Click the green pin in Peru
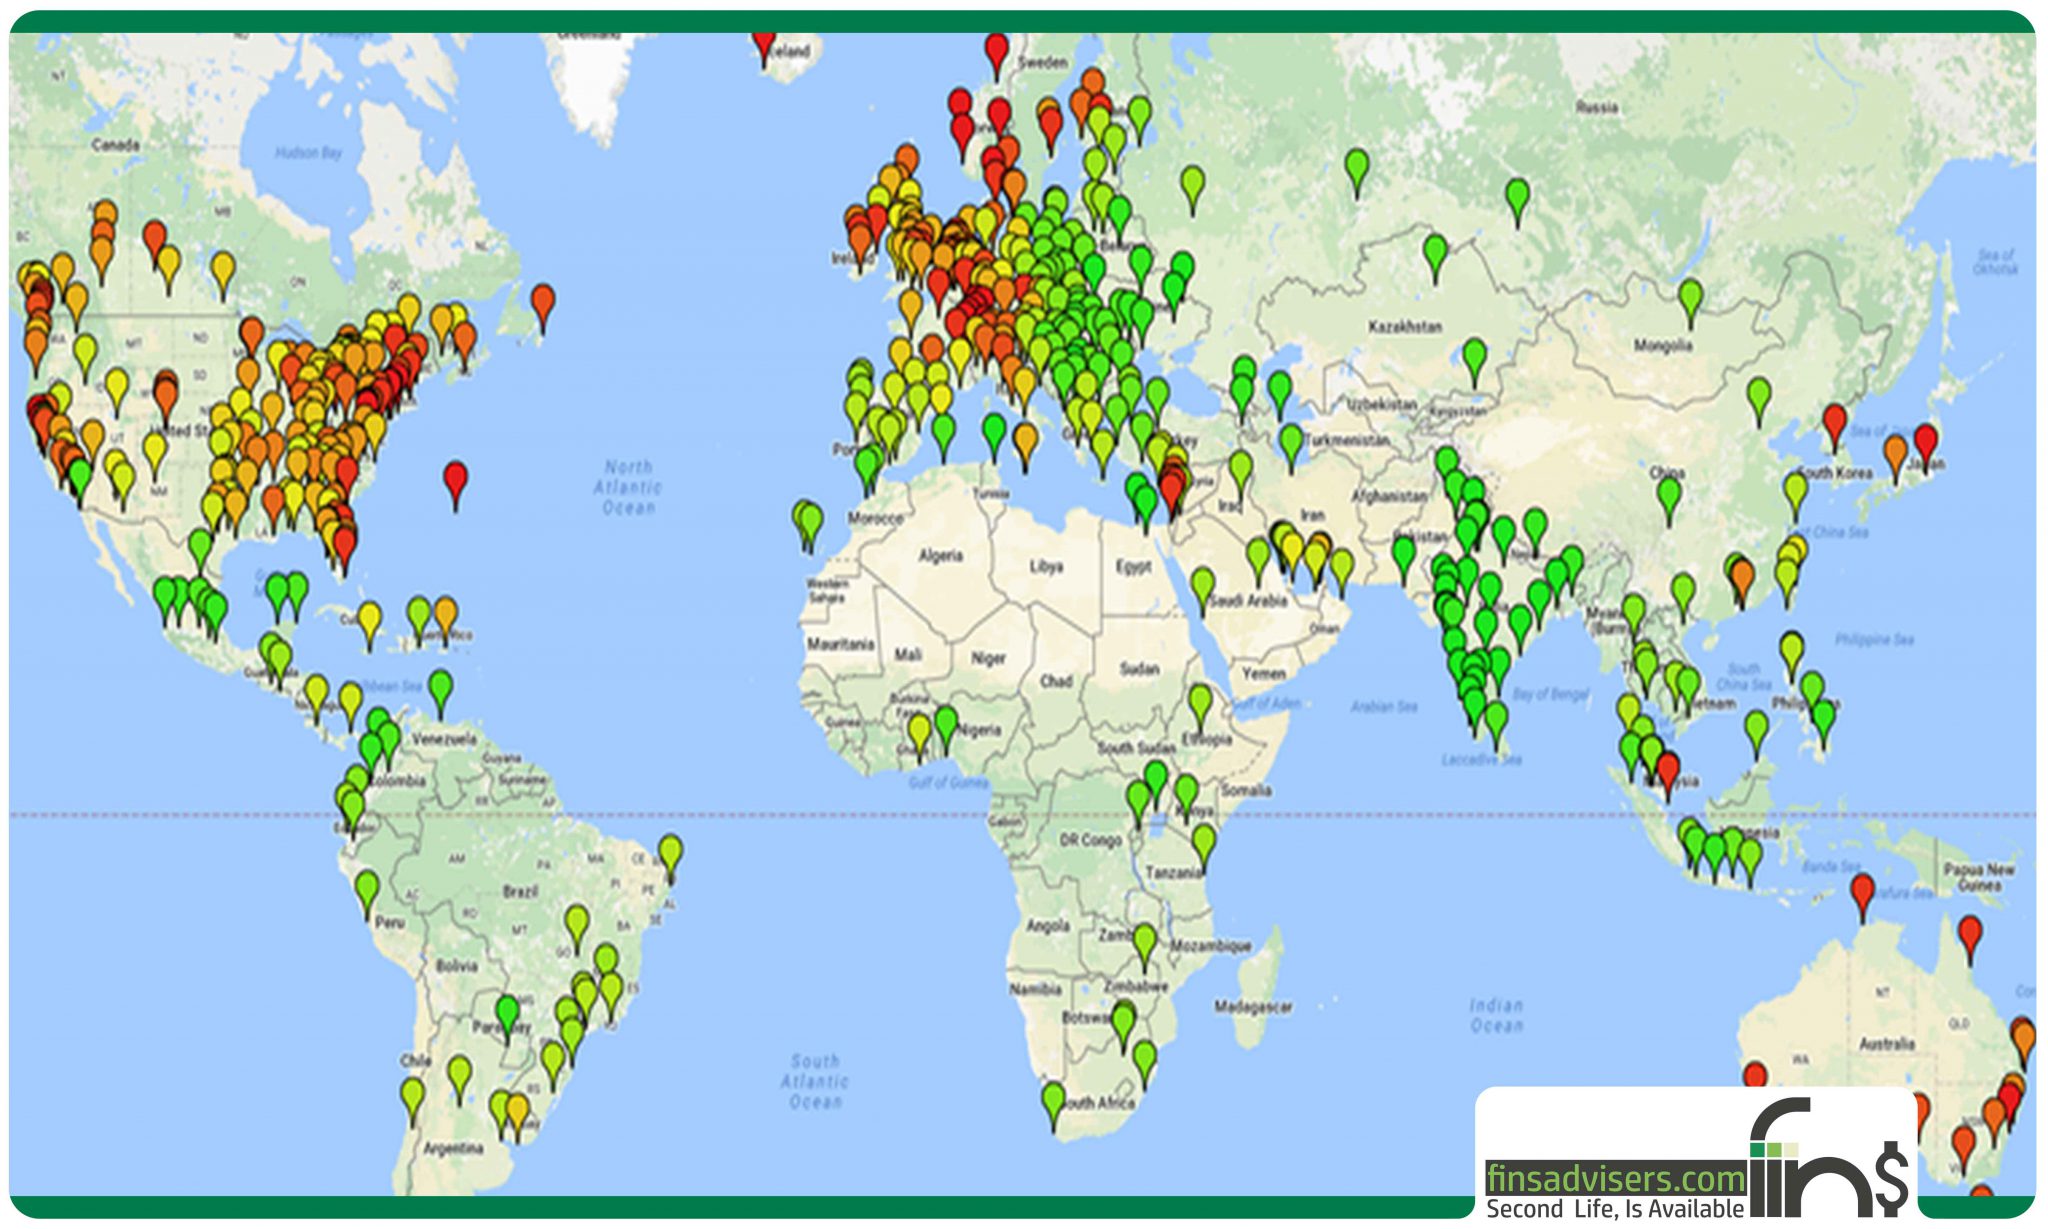This screenshot has height=1229, width=2048. click(367, 894)
